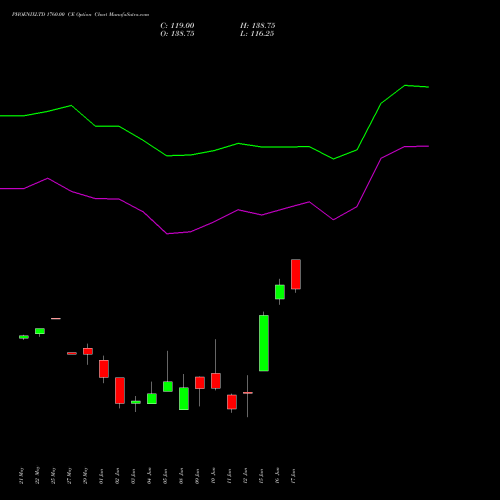Viewport: 500px width, 500px height.
Task: Select the red candle above 02 Jun
Action: click(x=120, y=390)
